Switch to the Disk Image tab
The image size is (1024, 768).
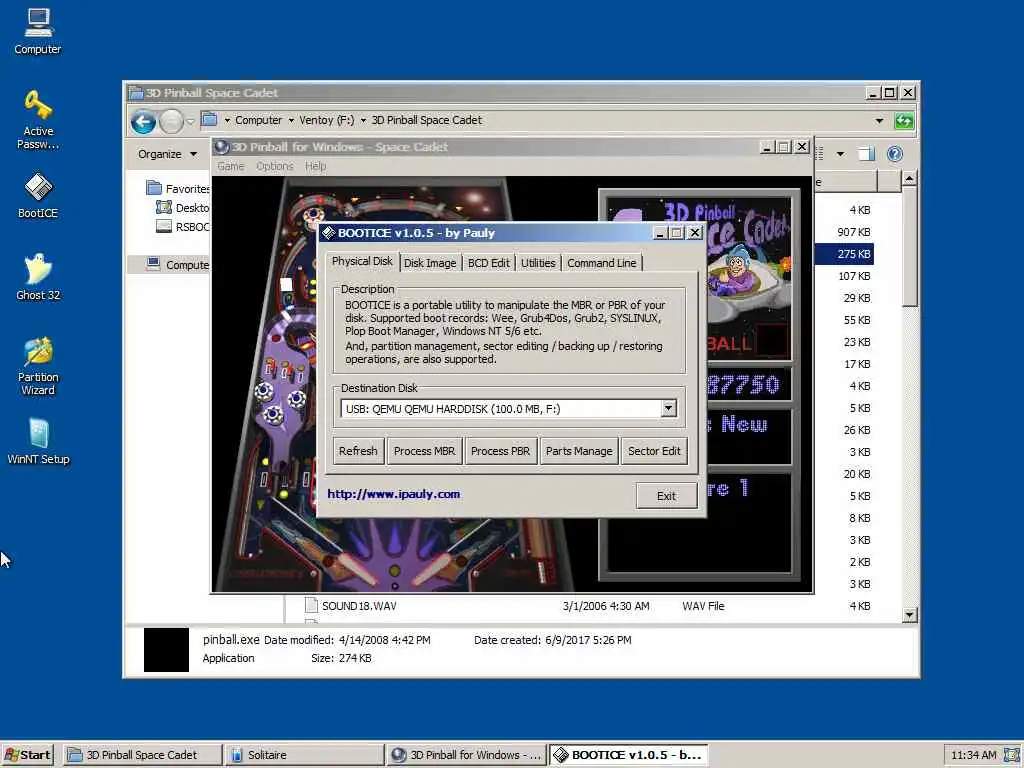[x=430, y=263]
